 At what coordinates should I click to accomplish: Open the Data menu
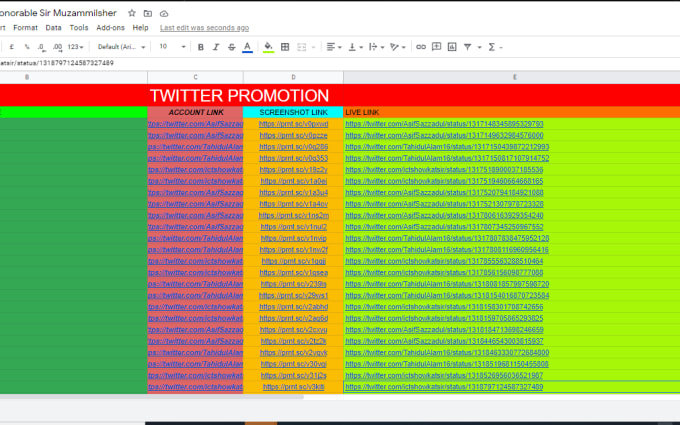[x=53, y=28]
